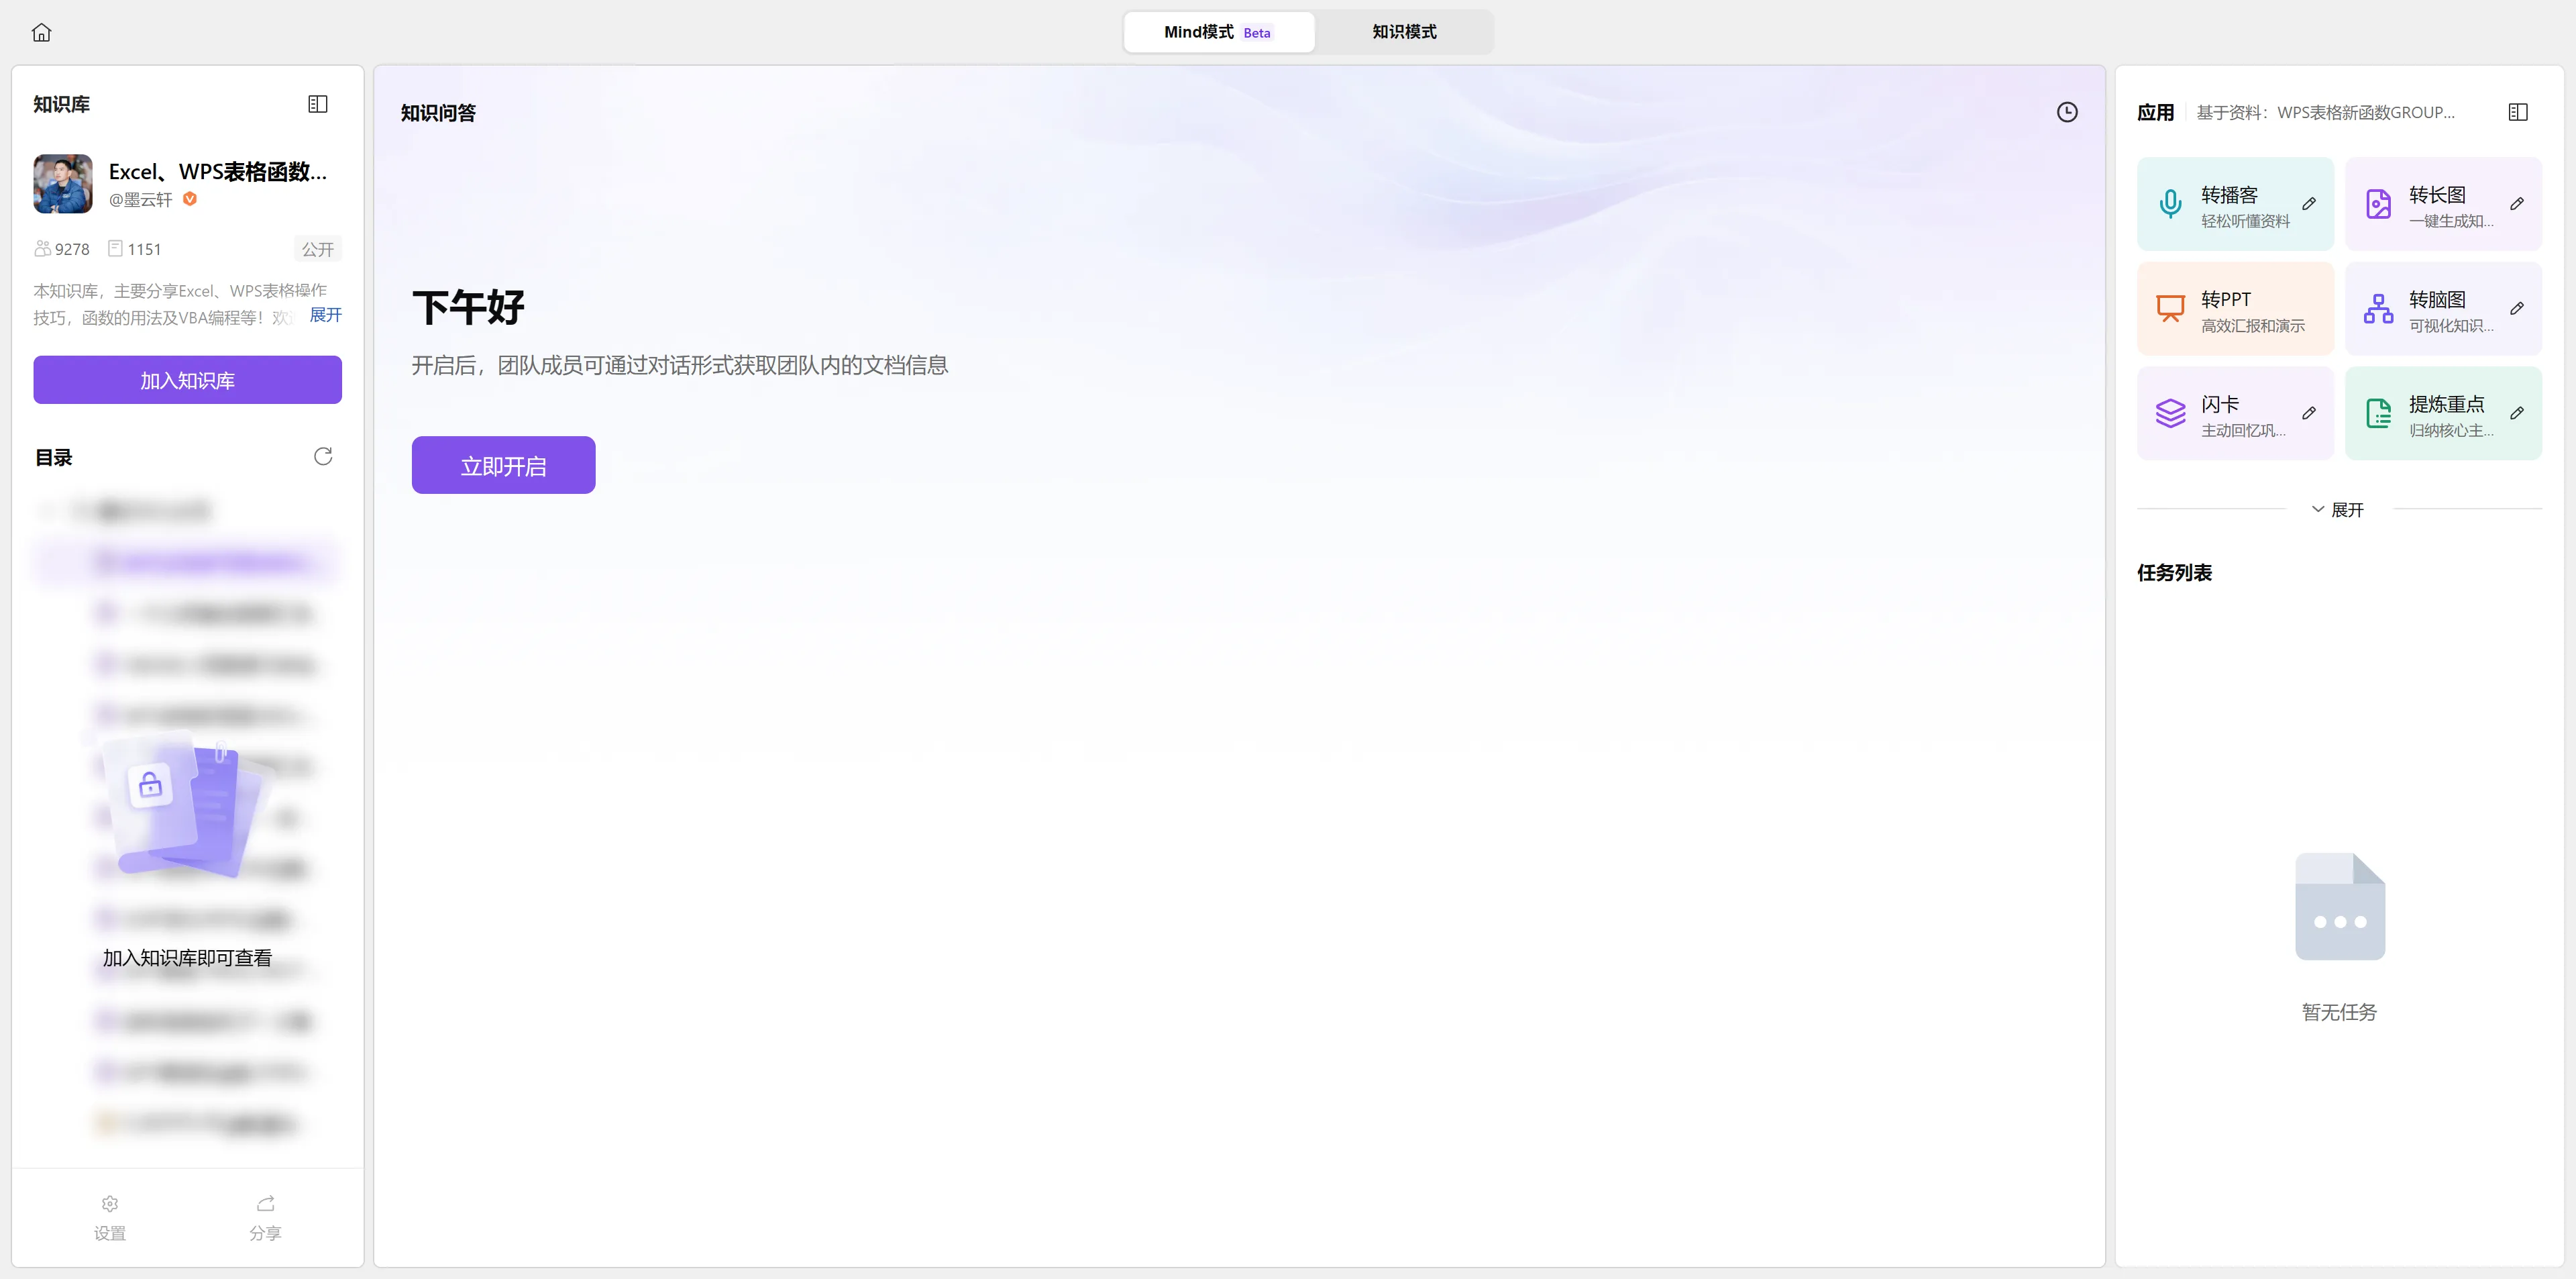The image size is (2576, 1279).
Task: Edit the 转脑图 app card
Action: point(2517,308)
